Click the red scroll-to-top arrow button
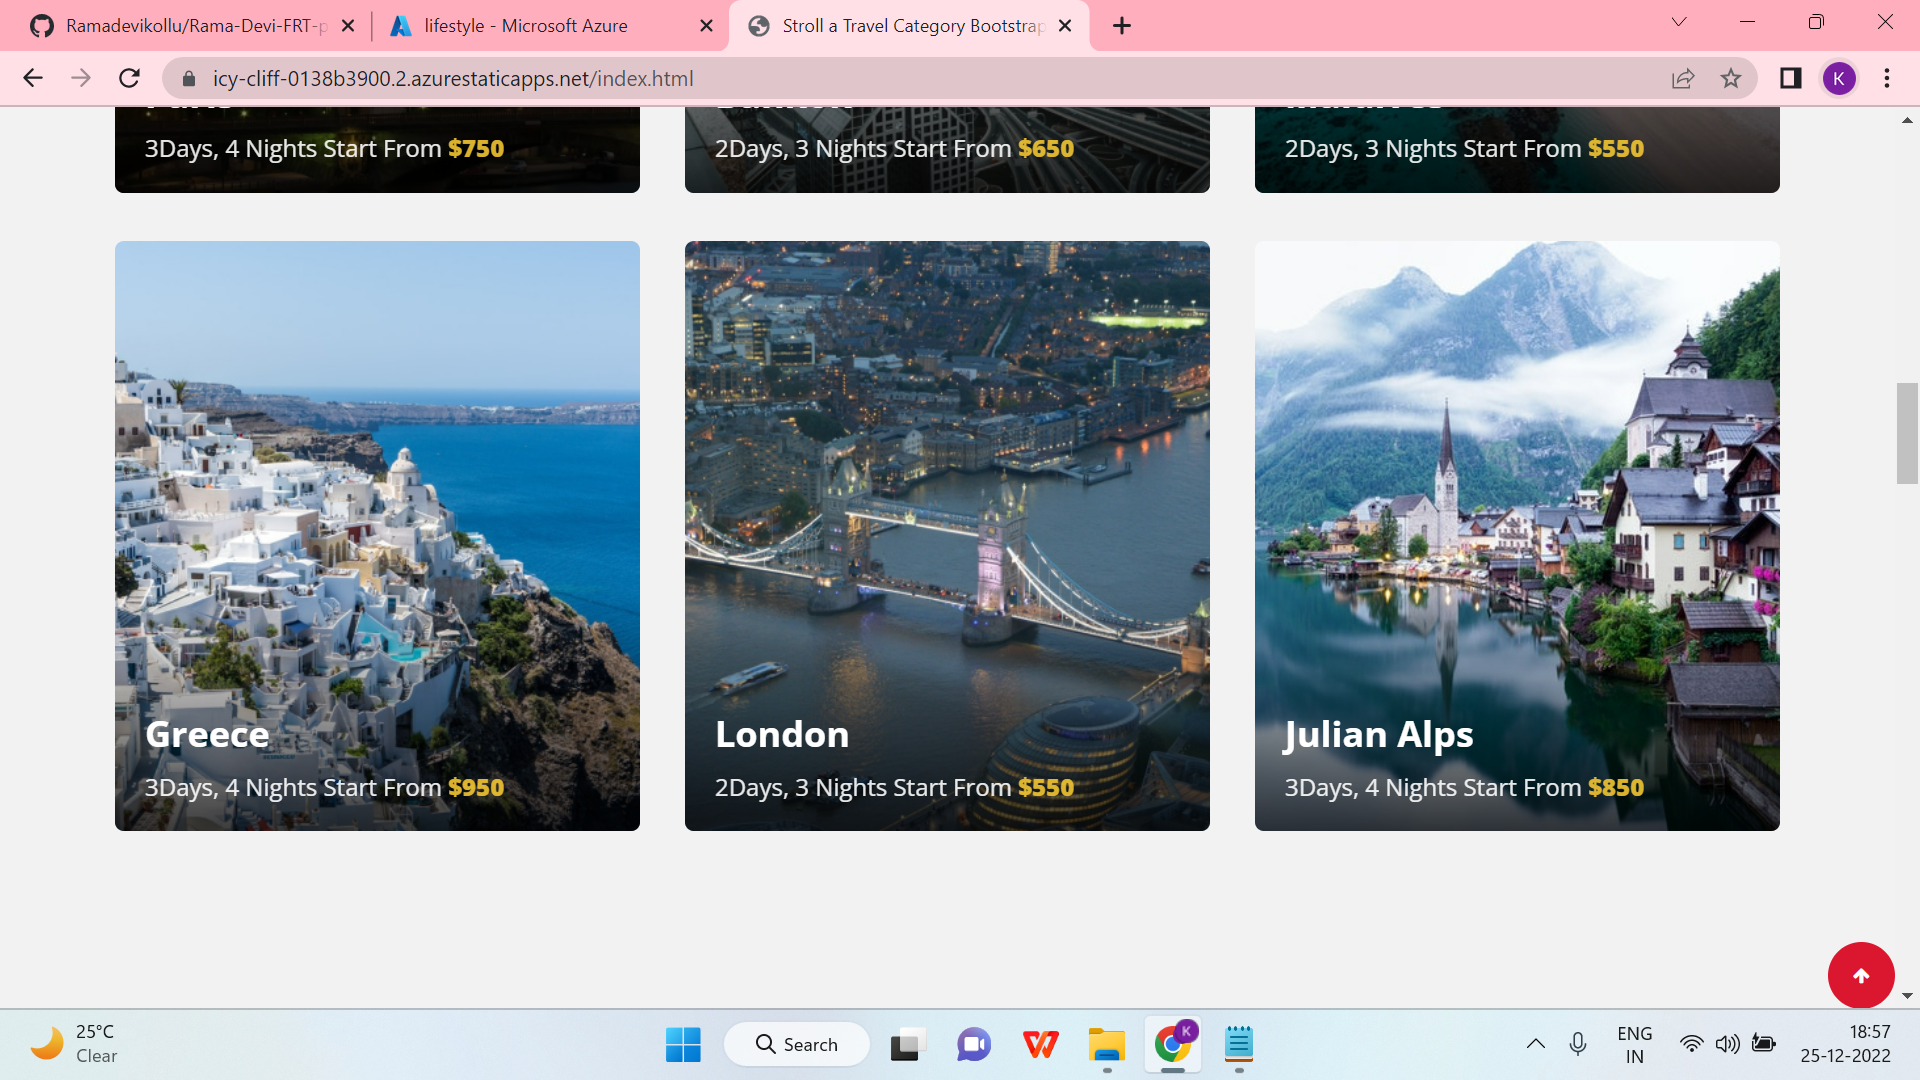Viewport: 1920px width, 1080px height. (1860, 975)
